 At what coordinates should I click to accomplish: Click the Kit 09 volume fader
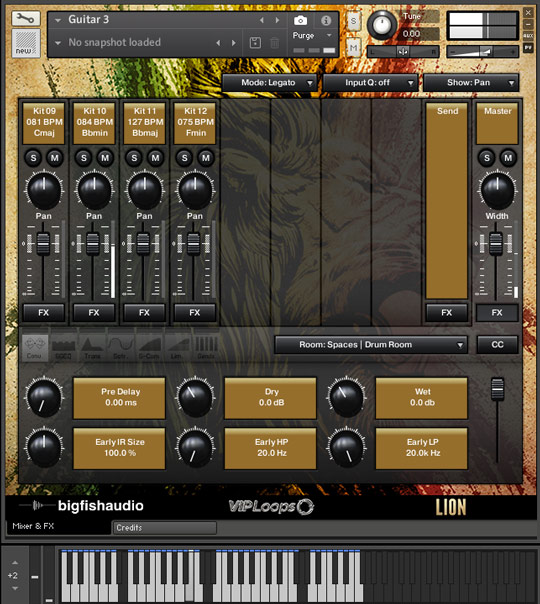click(x=43, y=243)
